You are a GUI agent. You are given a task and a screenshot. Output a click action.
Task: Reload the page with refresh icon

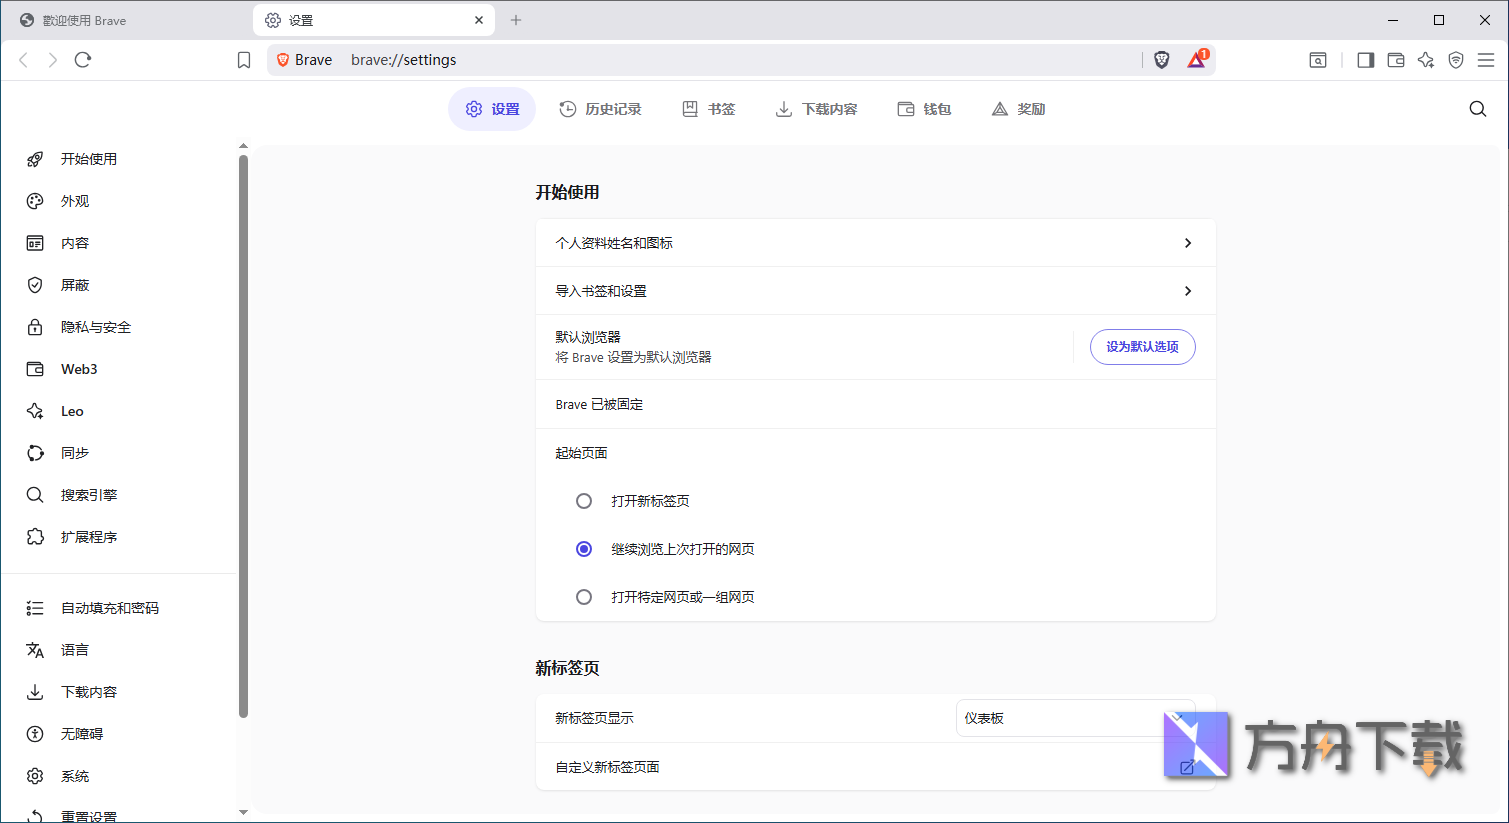[x=83, y=59]
